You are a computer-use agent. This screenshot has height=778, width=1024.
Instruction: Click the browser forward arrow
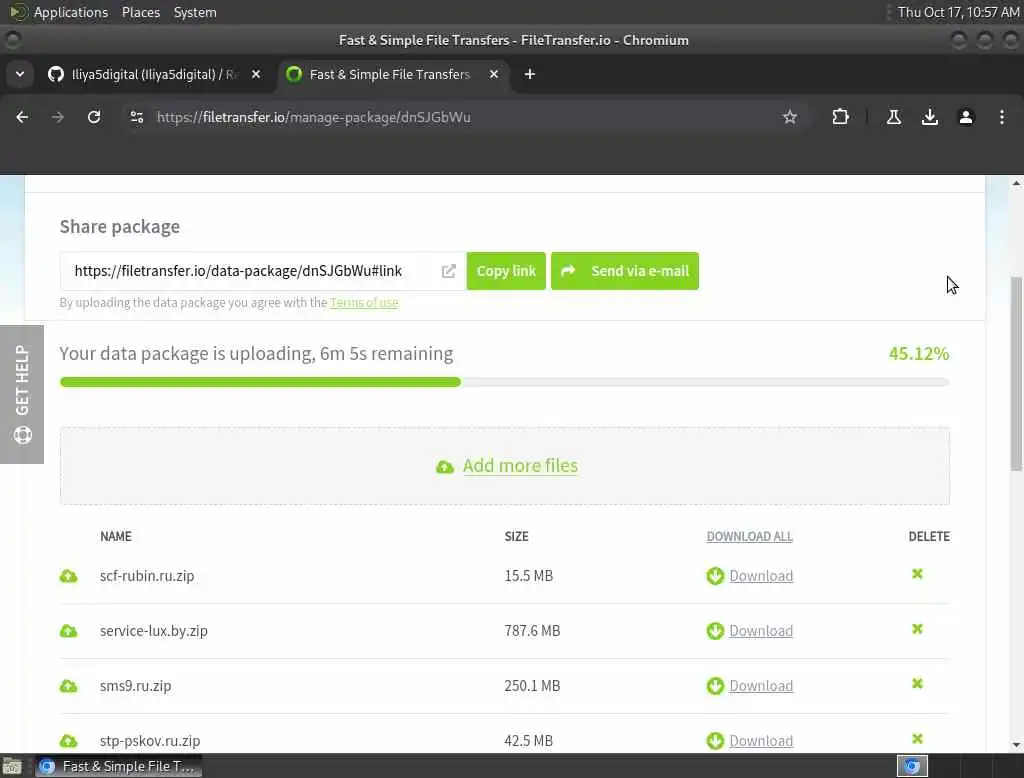click(x=57, y=117)
